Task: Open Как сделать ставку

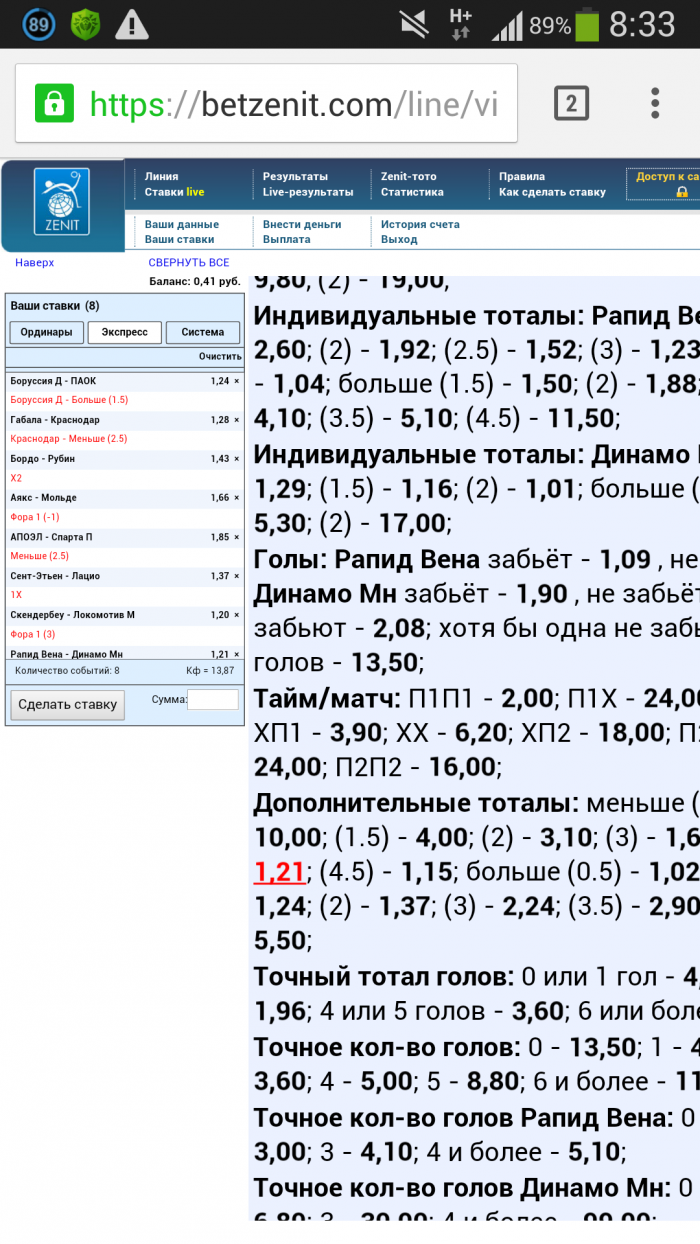Action: point(553,192)
